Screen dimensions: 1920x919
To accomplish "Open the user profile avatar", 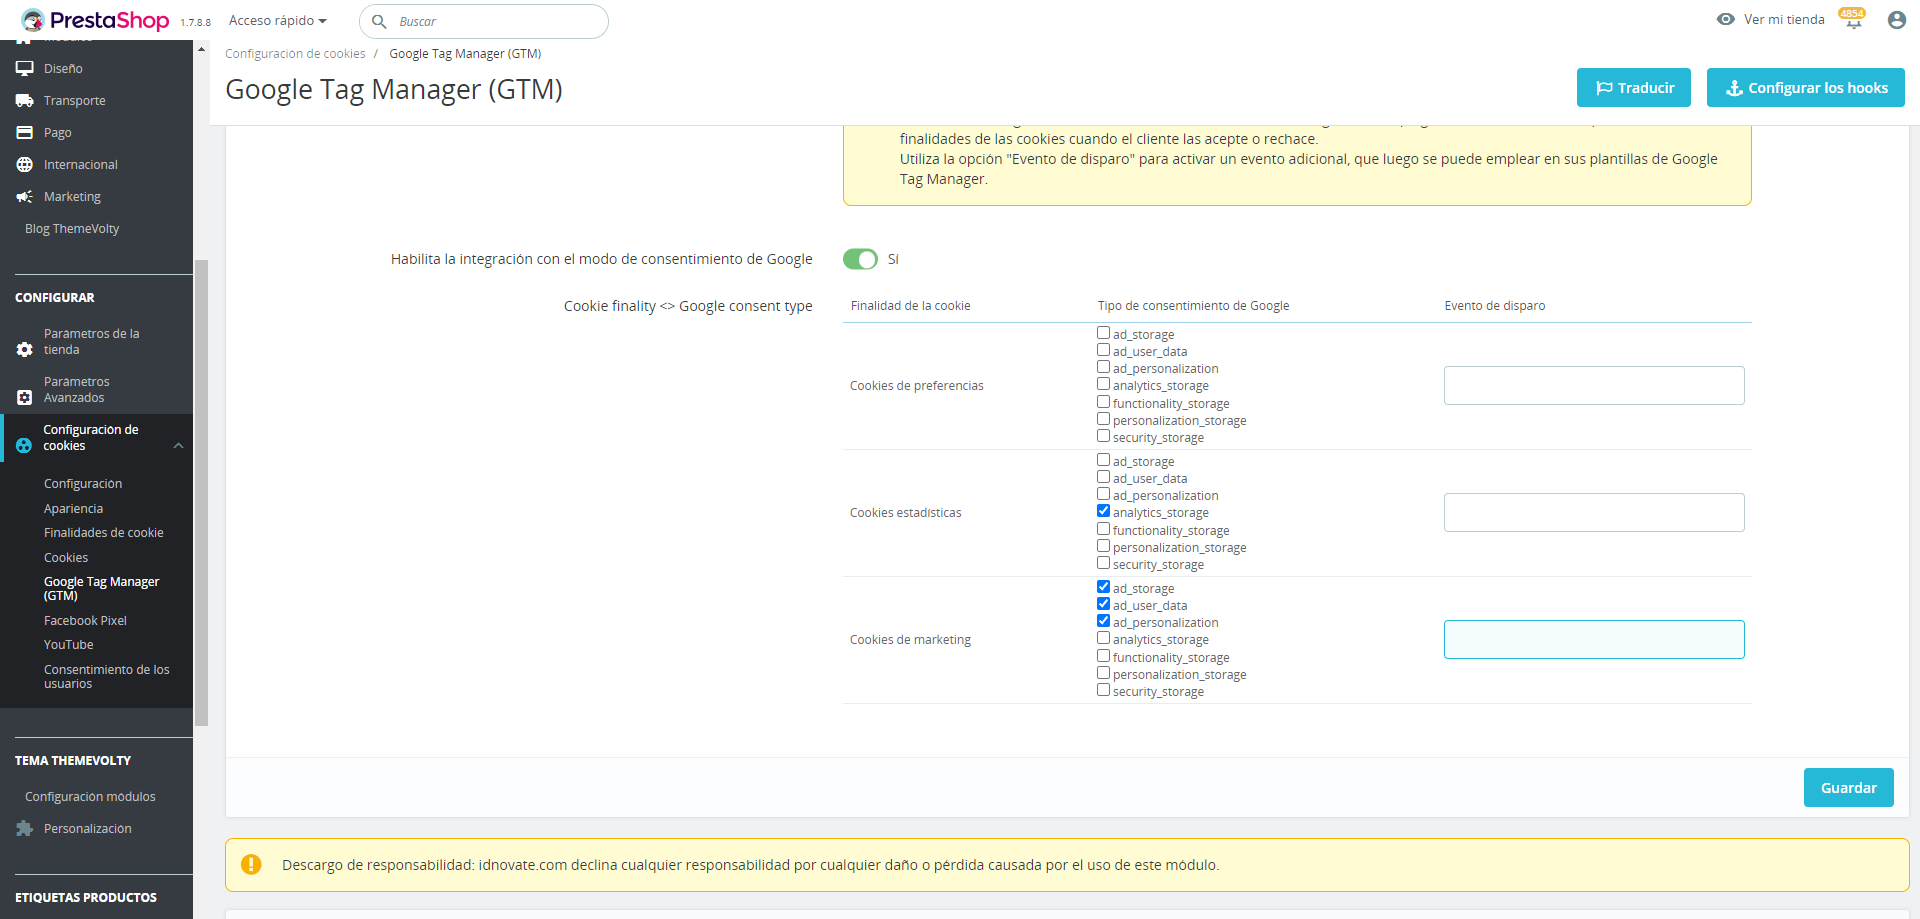I will pos(1896,20).
